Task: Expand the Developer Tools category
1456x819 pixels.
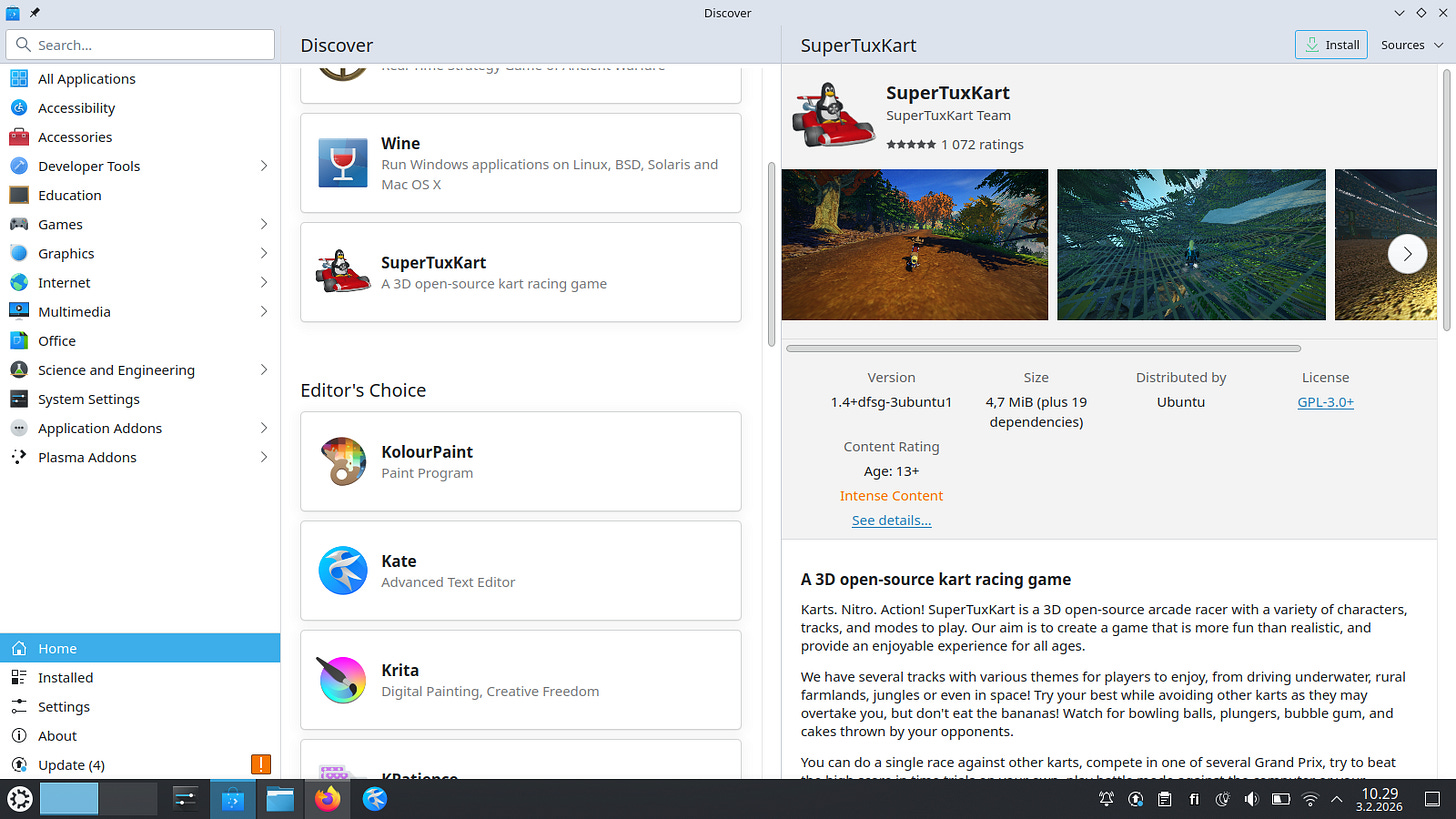Action: pos(19,166)
